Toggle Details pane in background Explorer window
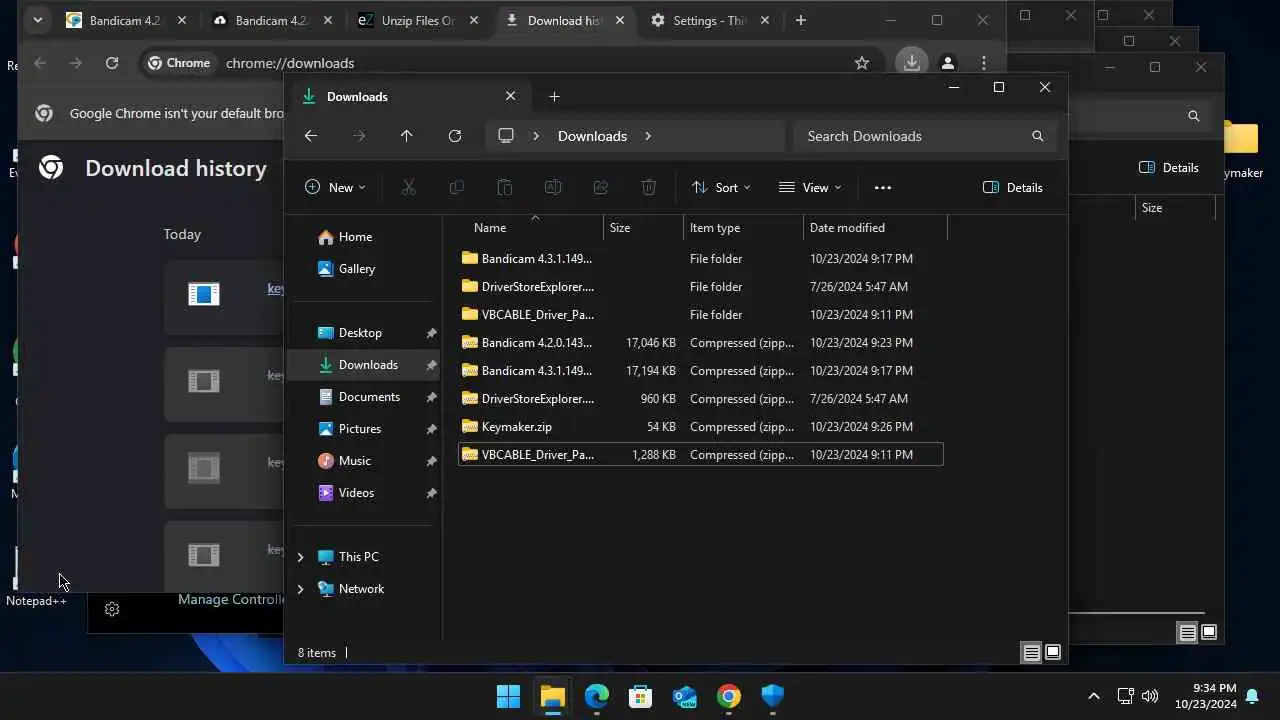 tap(1169, 167)
